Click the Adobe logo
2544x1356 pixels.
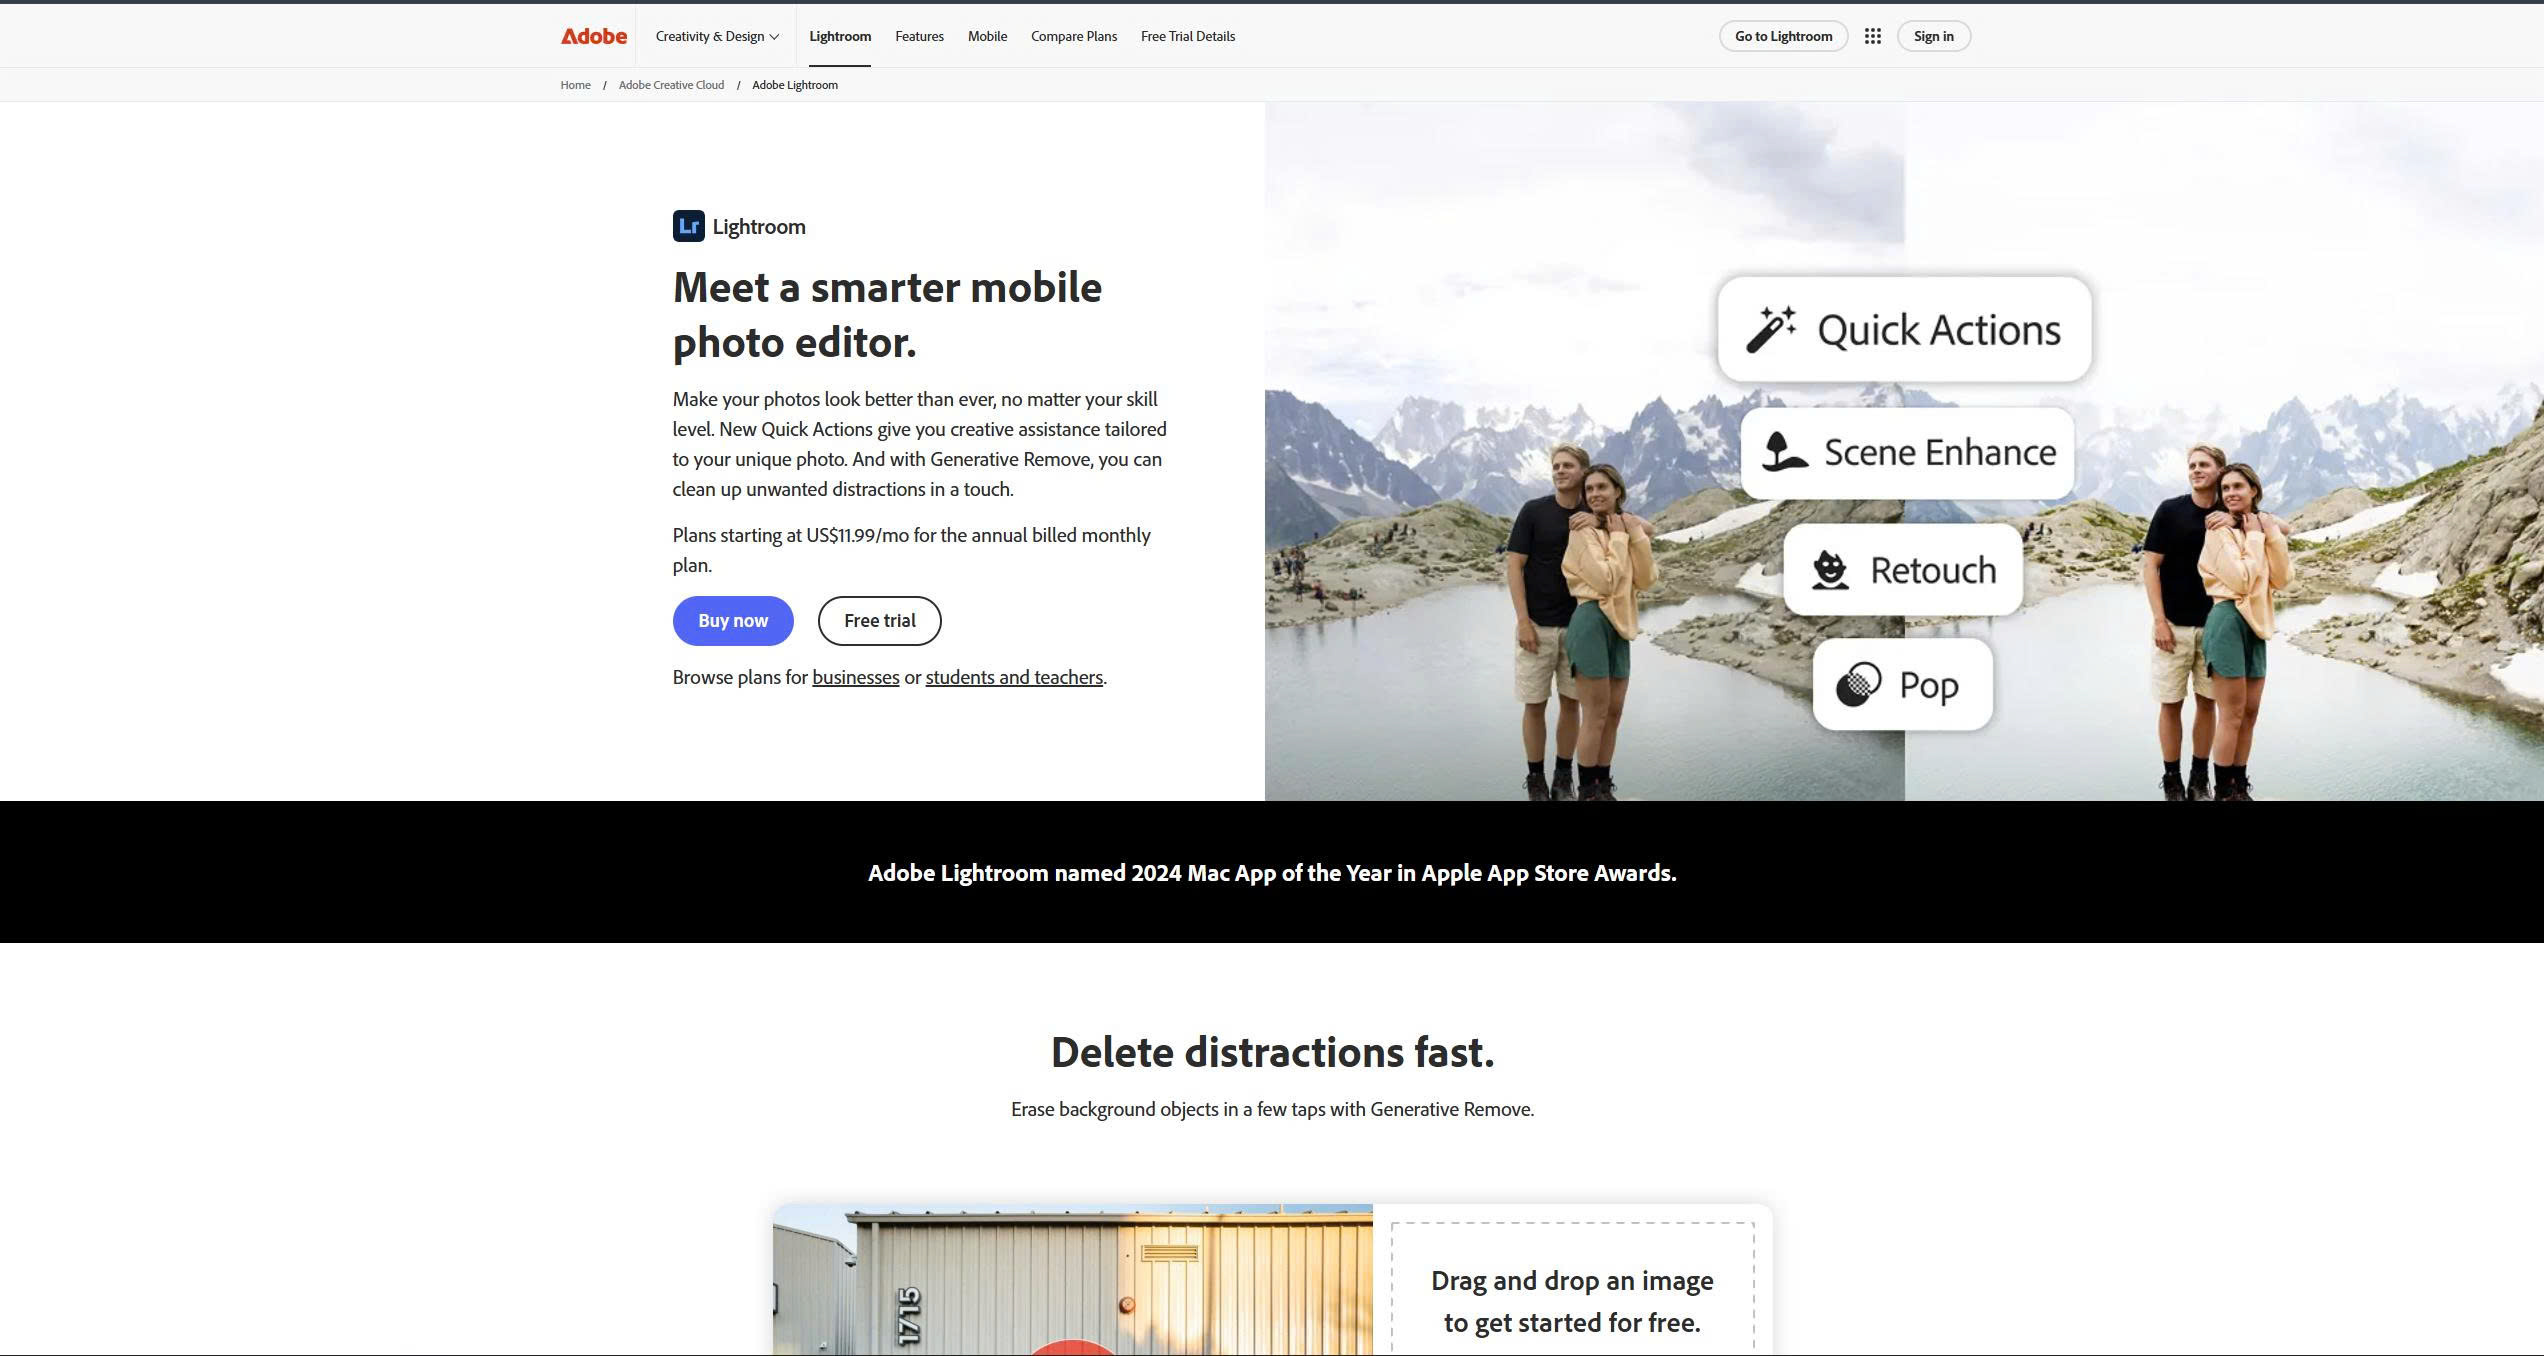click(593, 36)
